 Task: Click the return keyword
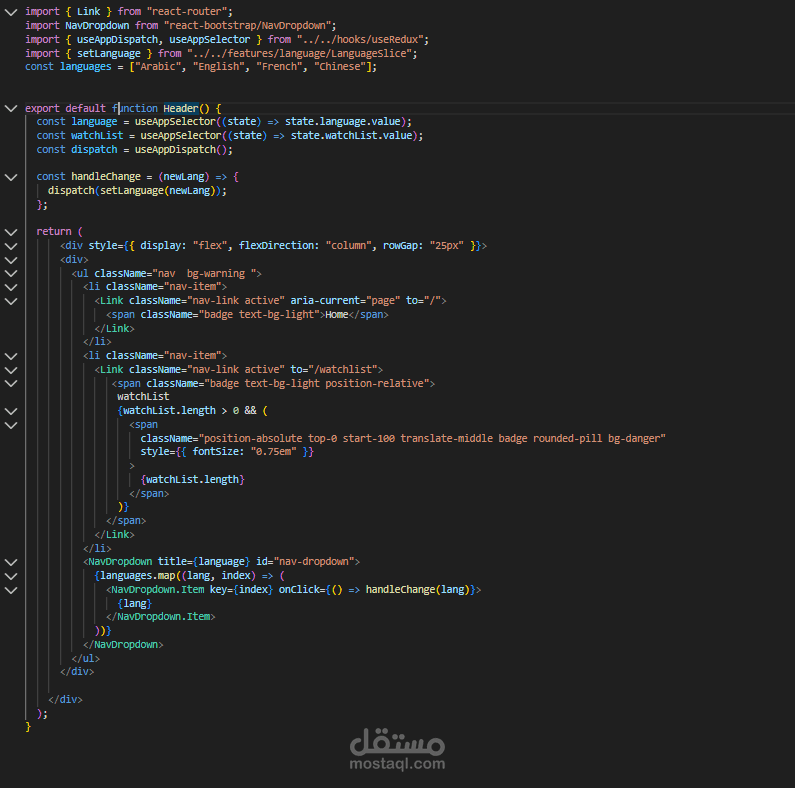(x=54, y=231)
